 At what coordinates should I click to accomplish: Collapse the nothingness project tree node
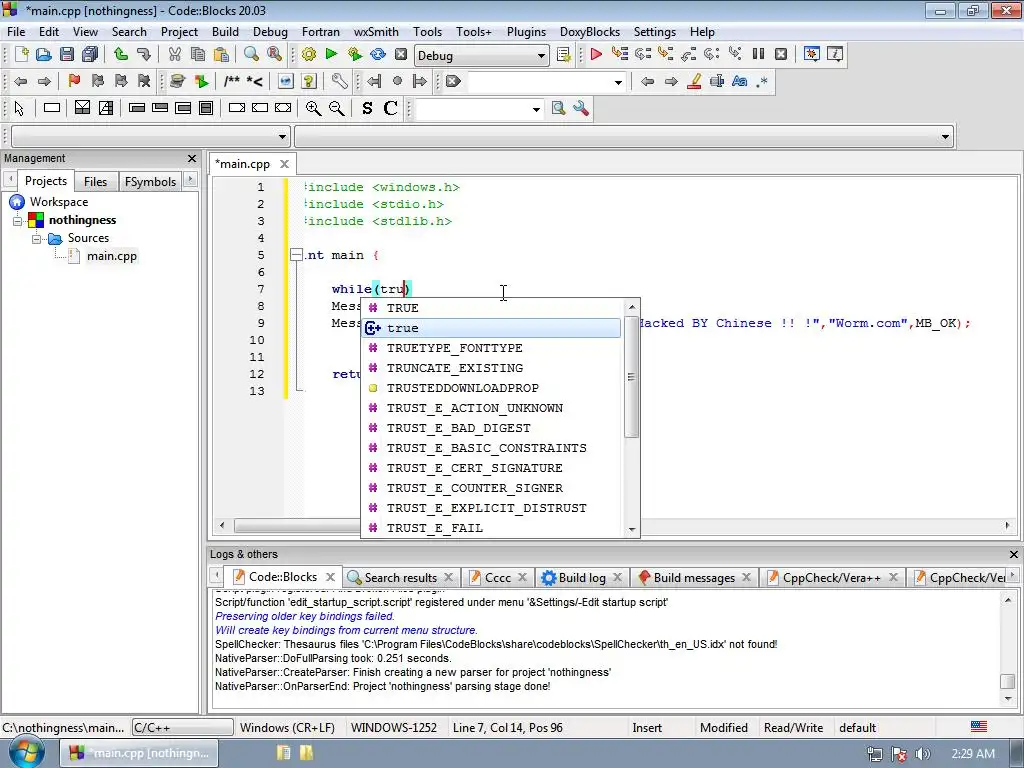pos(18,220)
